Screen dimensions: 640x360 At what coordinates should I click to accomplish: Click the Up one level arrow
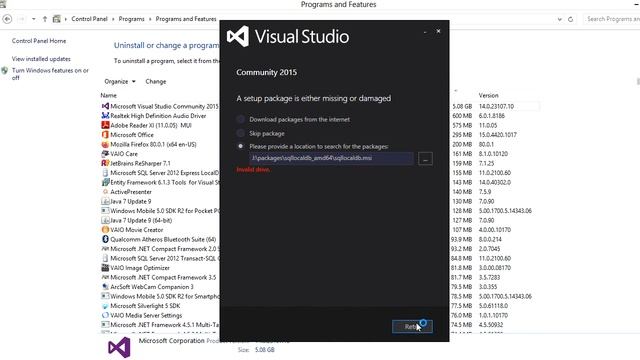(x=45, y=19)
